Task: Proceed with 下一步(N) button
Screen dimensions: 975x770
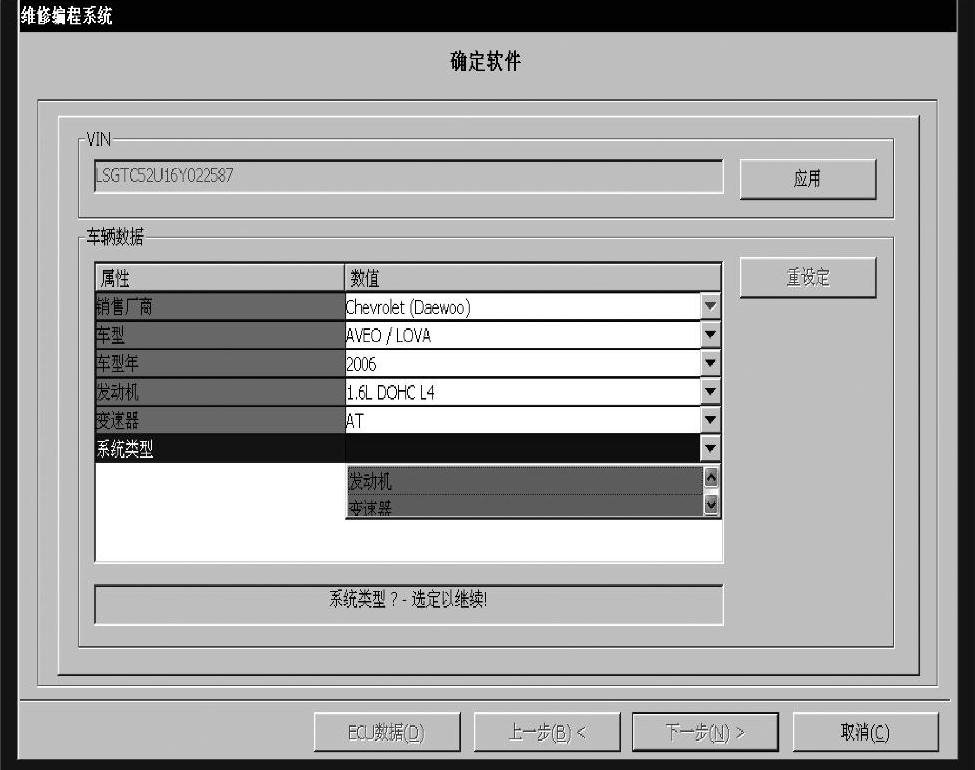Action: (x=706, y=733)
